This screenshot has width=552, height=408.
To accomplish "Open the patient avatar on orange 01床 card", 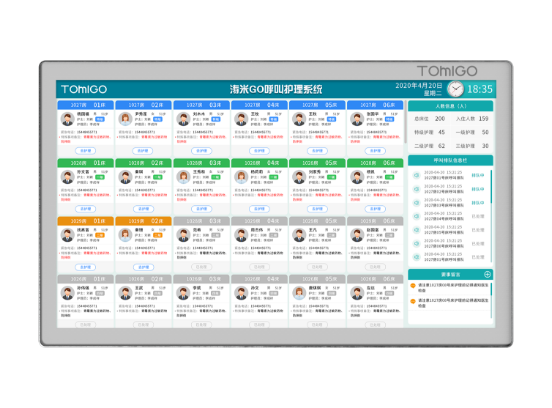I will [67, 235].
